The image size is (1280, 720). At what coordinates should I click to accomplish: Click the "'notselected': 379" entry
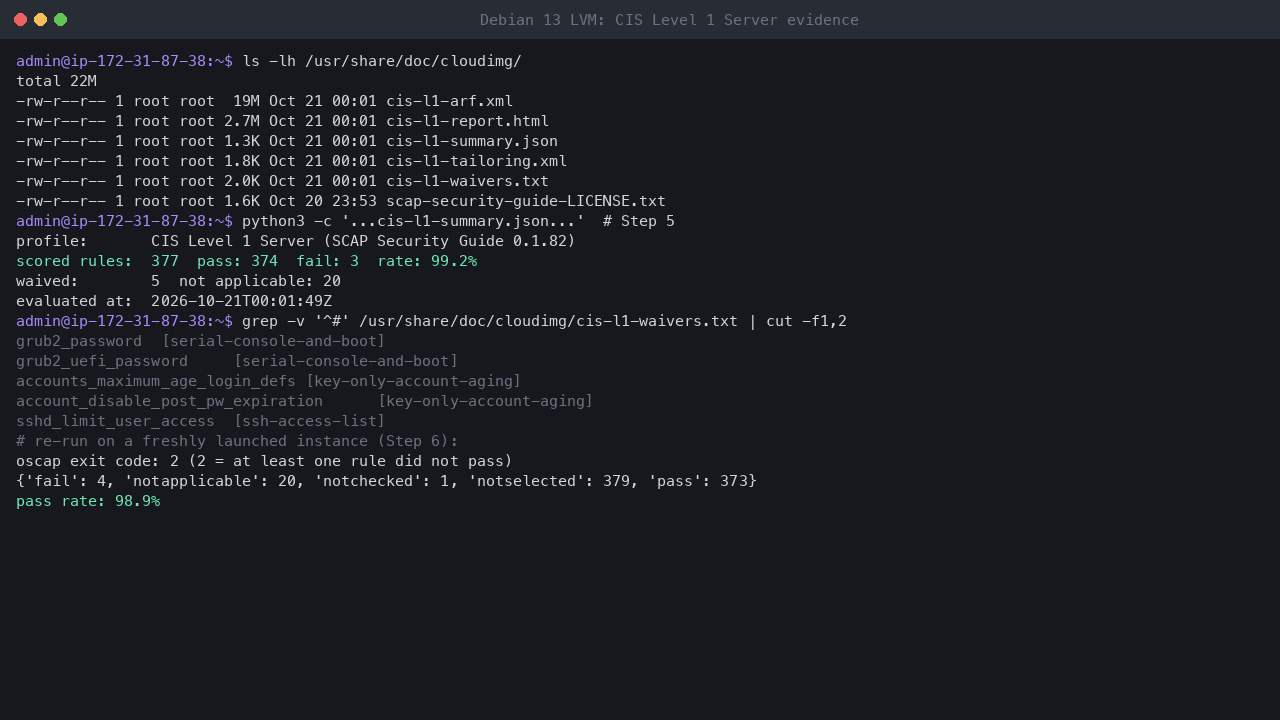pos(549,481)
